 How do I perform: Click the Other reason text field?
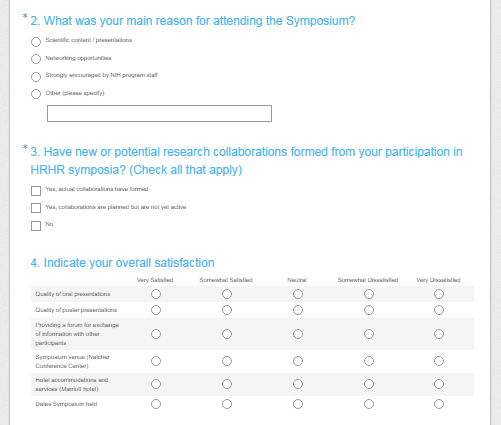tap(159, 113)
